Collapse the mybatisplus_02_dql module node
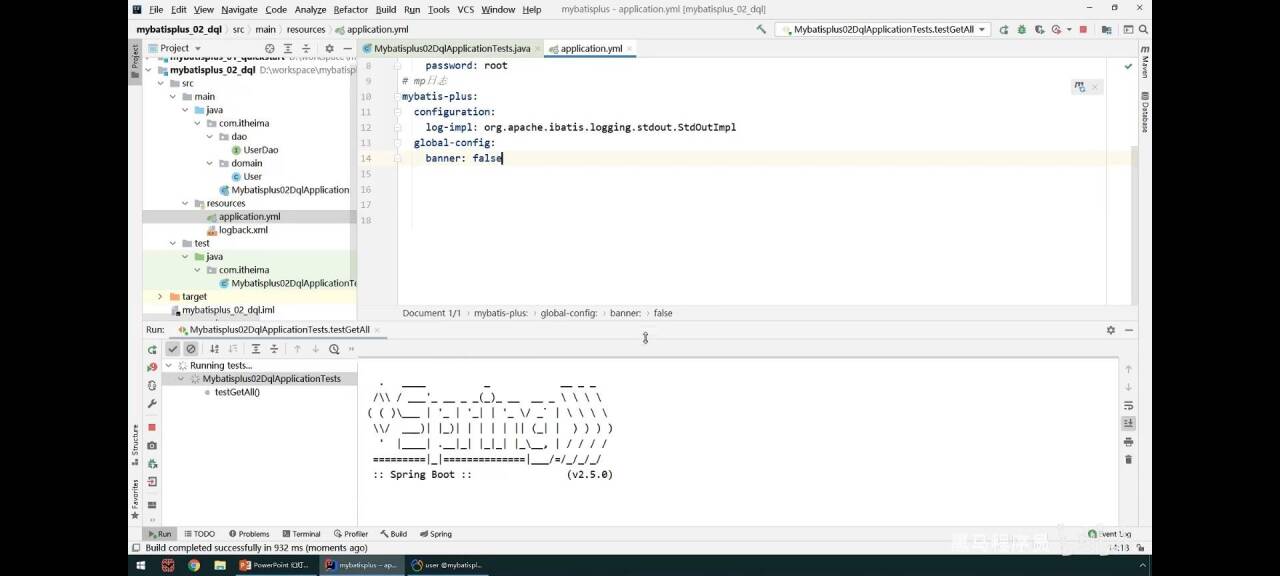Screen dimensions: 1280x576 (x=150, y=70)
